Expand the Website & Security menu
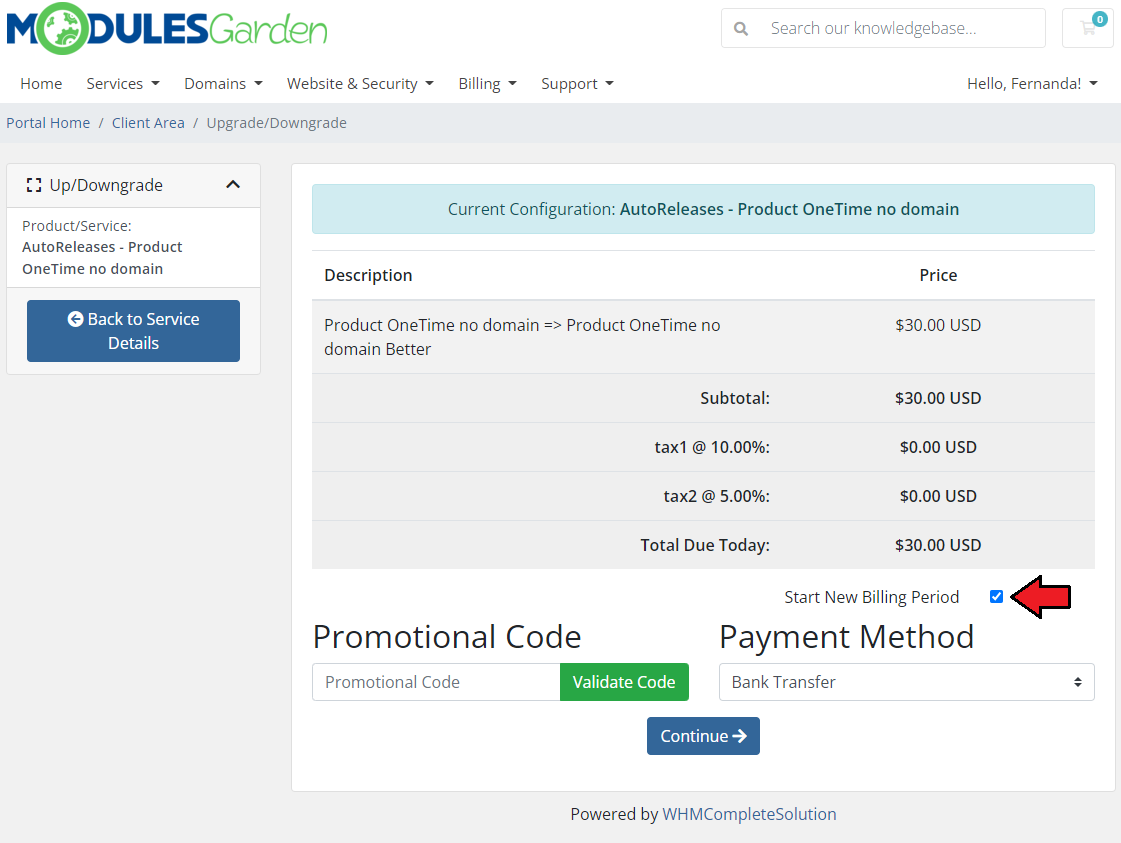 (360, 84)
